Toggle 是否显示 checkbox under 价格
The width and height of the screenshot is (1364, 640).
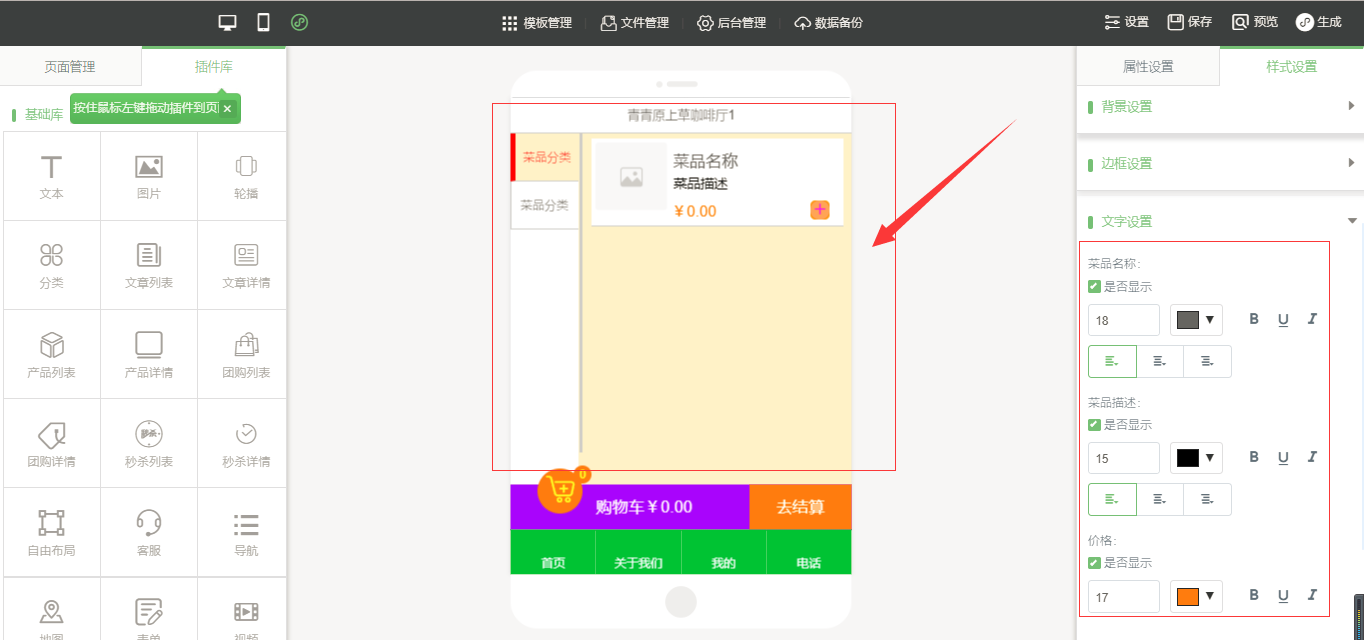(x=1094, y=563)
